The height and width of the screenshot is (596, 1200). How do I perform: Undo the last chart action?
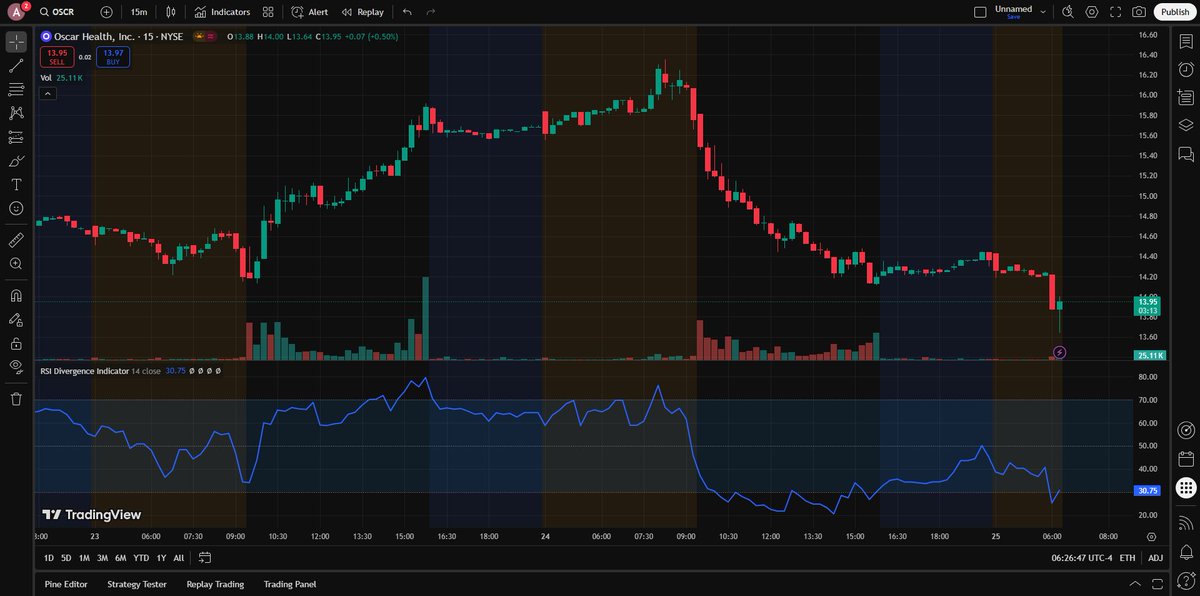(x=407, y=12)
